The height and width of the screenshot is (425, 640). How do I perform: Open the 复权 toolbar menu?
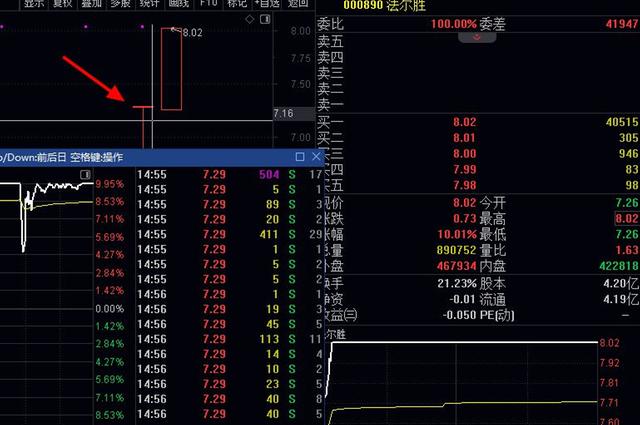pos(62,3)
